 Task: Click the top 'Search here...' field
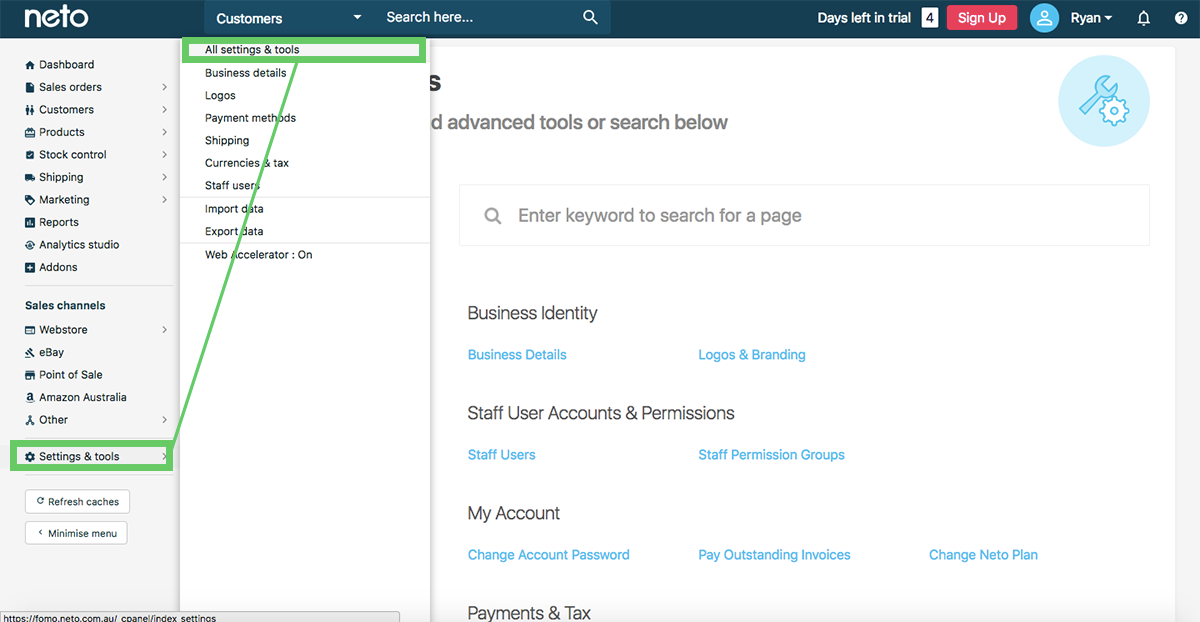478,18
